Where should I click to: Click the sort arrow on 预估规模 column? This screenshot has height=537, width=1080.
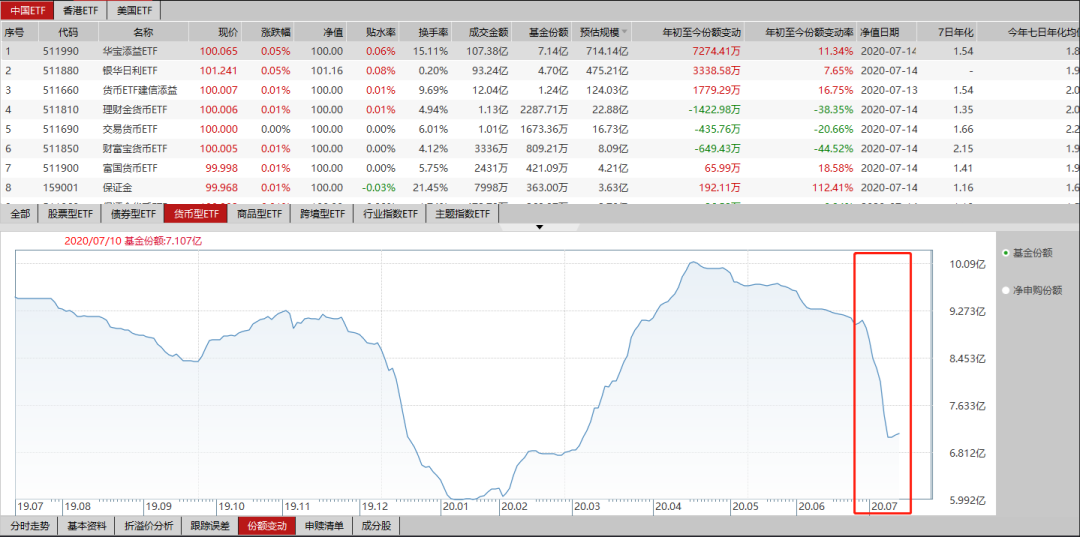coord(625,32)
